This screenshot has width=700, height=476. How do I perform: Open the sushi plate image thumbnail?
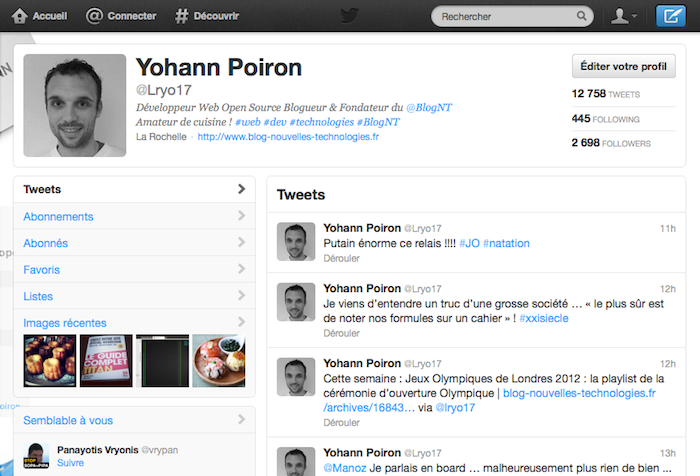coord(219,360)
